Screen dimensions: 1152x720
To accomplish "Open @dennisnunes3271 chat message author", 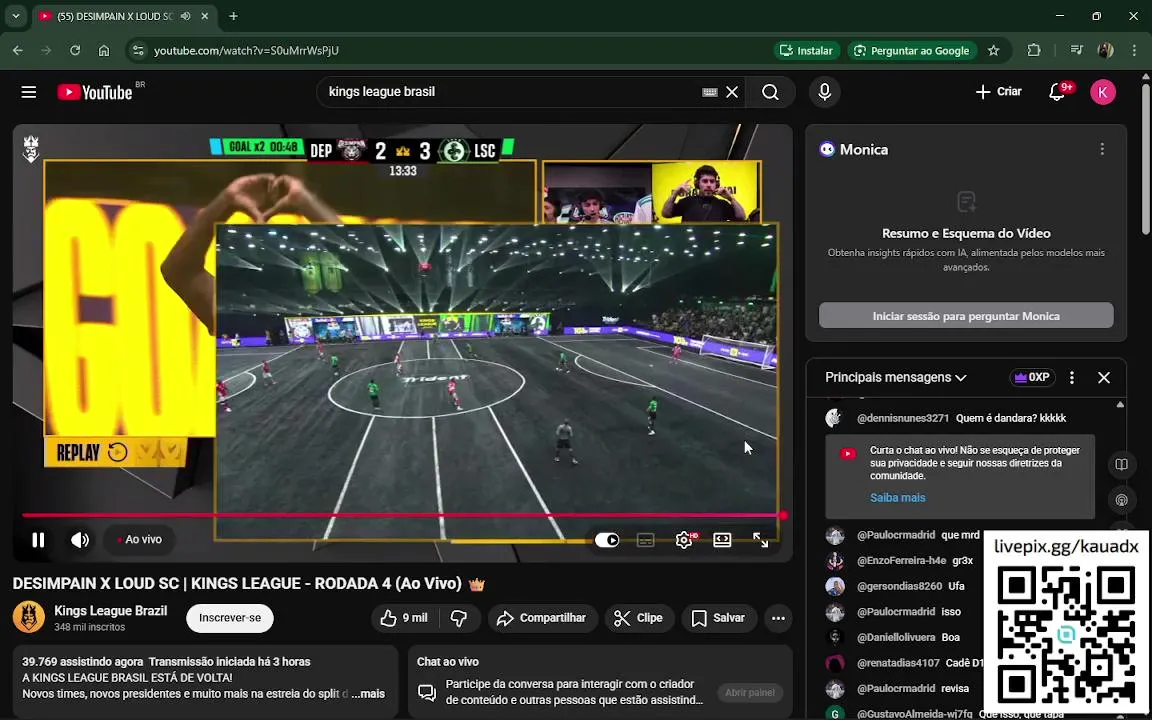I will 903,418.
